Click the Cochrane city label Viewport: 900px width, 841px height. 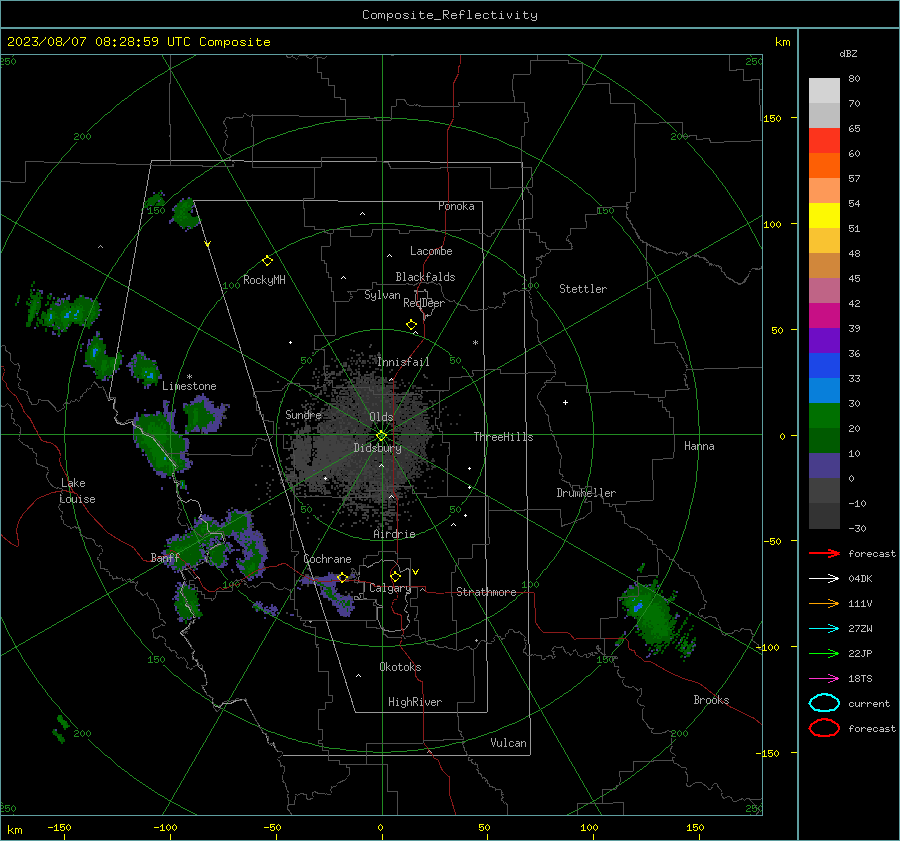click(327, 559)
